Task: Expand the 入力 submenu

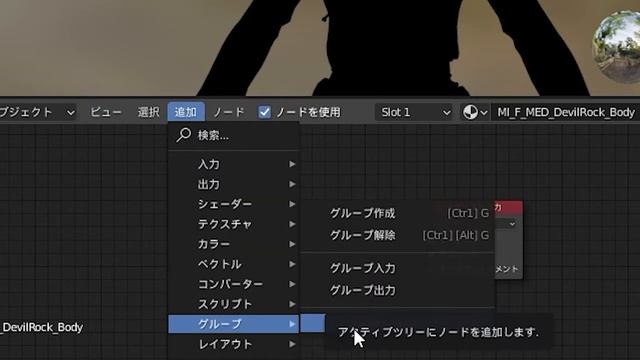Action: pyautogui.click(x=234, y=164)
